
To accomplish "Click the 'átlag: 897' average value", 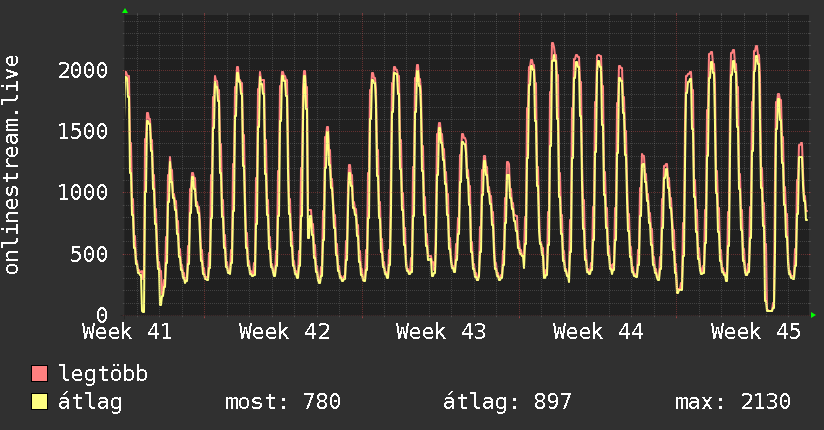I will 507,402.
